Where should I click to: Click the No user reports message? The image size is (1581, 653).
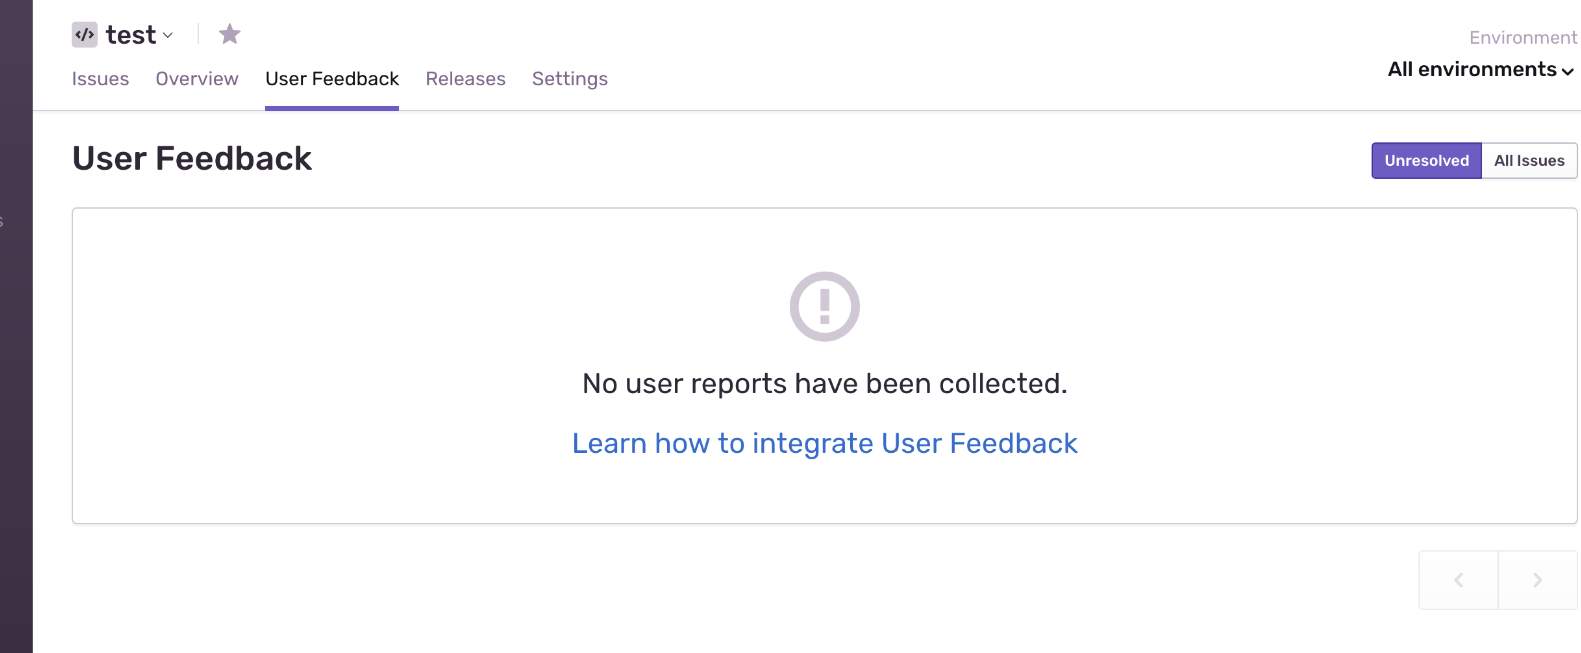(824, 384)
